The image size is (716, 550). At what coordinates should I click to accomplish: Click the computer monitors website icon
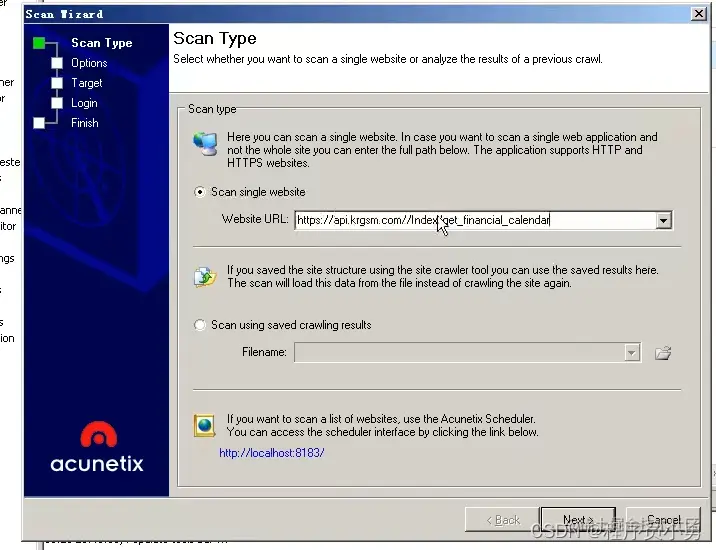(x=205, y=143)
